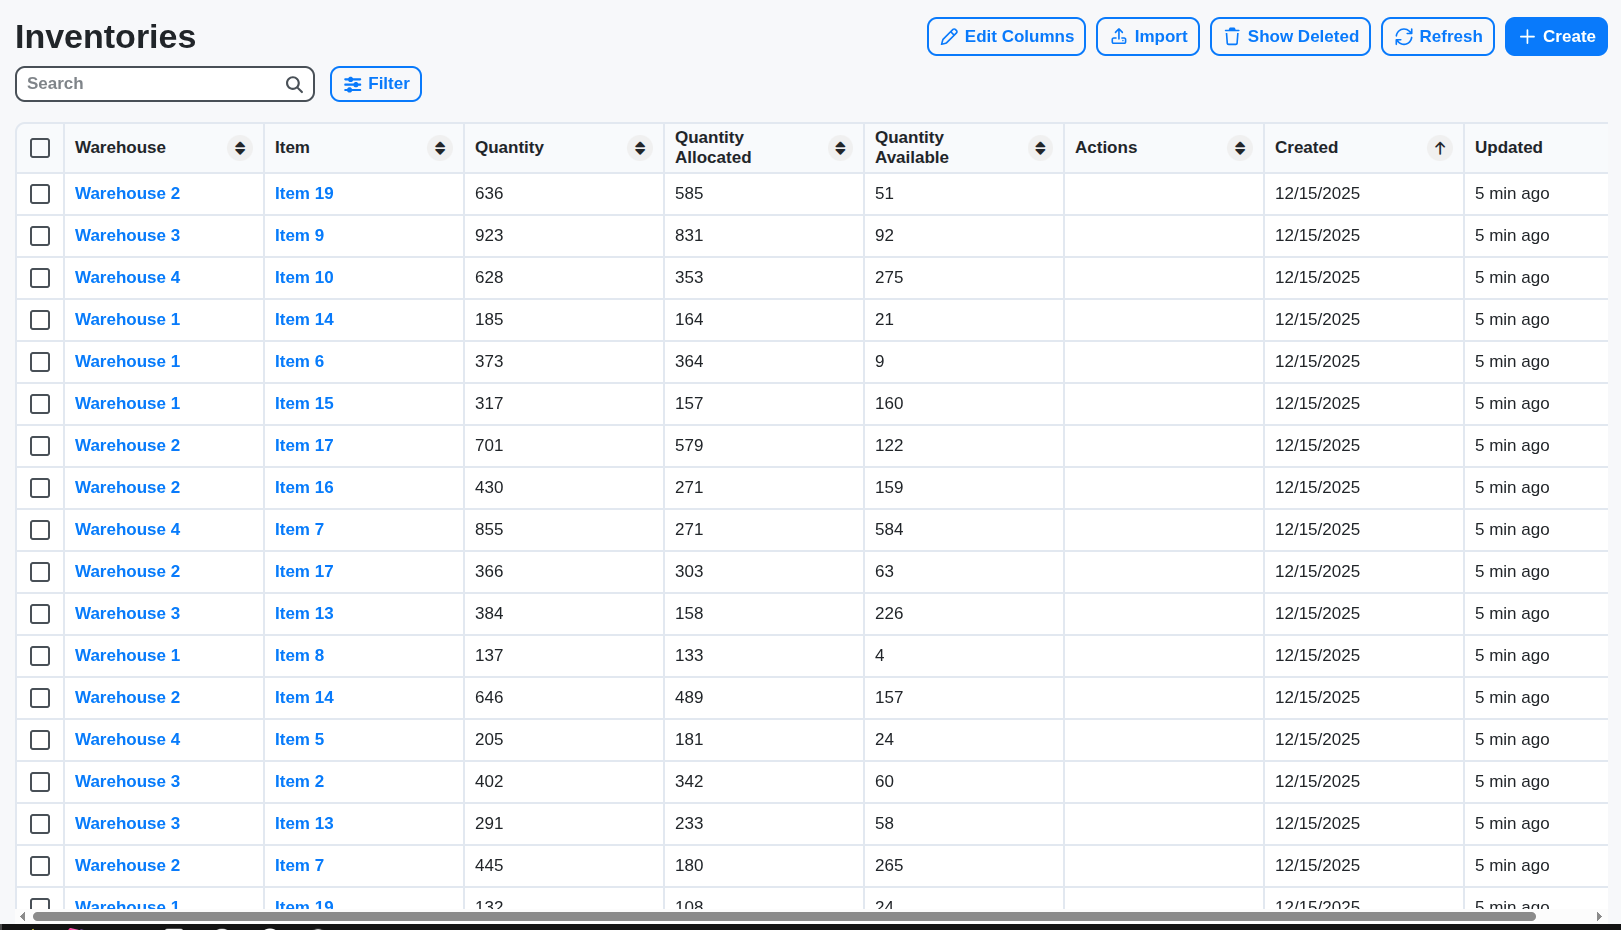This screenshot has height=930, width=1621.
Task: Click the trash icon on Show Deleted
Action: pyautogui.click(x=1231, y=36)
